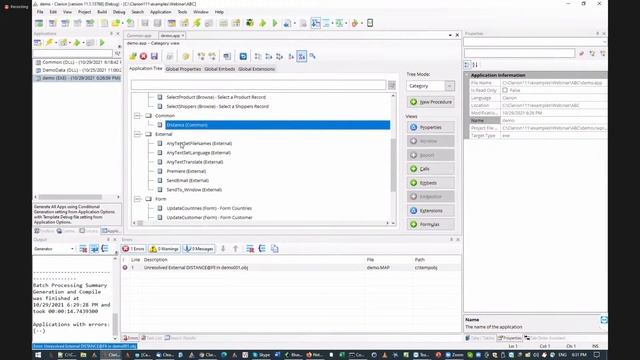Switch to Global Properties tab
Screen dimensions: 640x360
(x=183, y=69)
